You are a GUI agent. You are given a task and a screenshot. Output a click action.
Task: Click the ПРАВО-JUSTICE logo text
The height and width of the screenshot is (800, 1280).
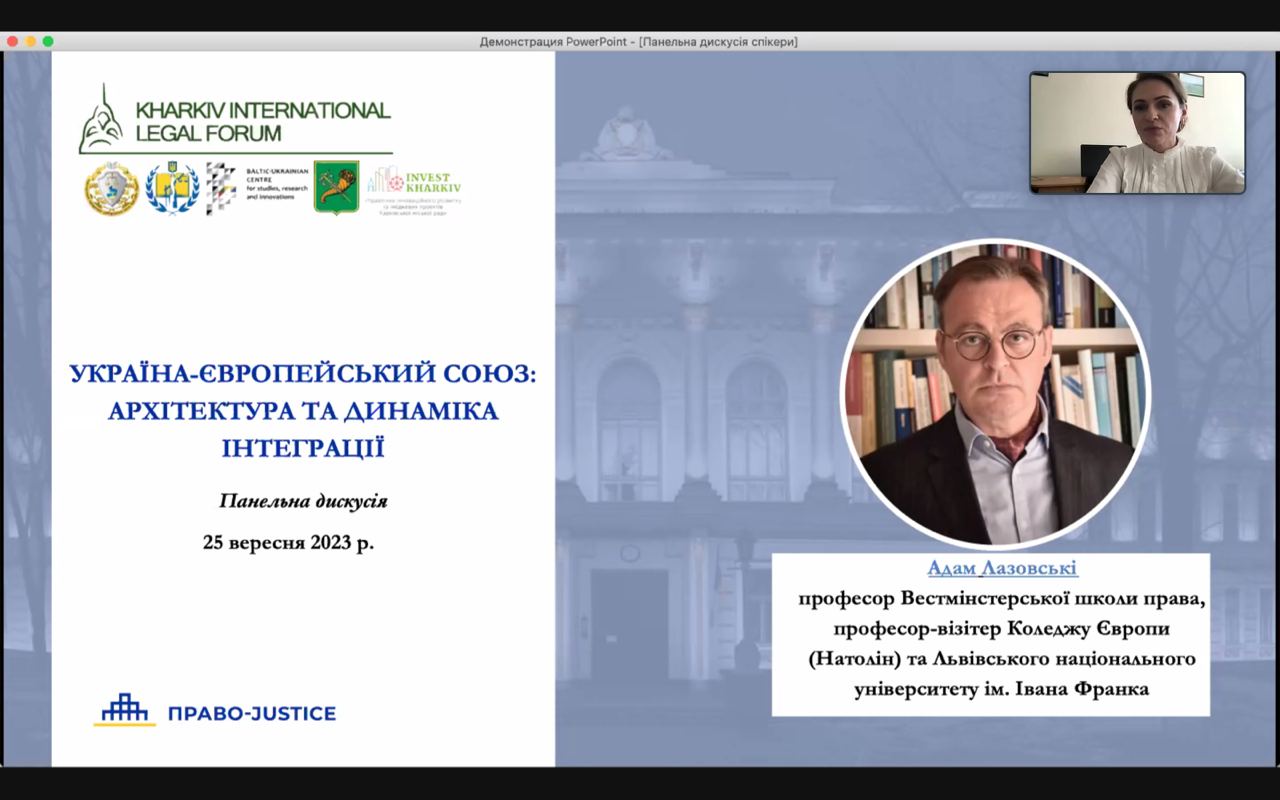point(252,713)
